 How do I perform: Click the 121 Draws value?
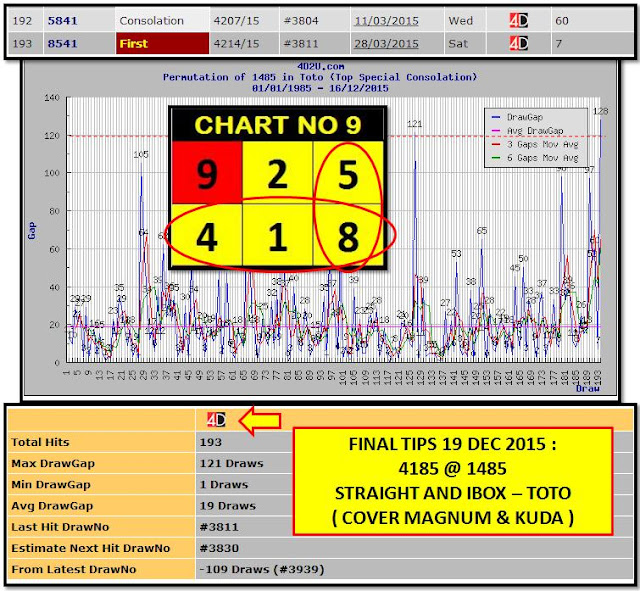(231, 463)
